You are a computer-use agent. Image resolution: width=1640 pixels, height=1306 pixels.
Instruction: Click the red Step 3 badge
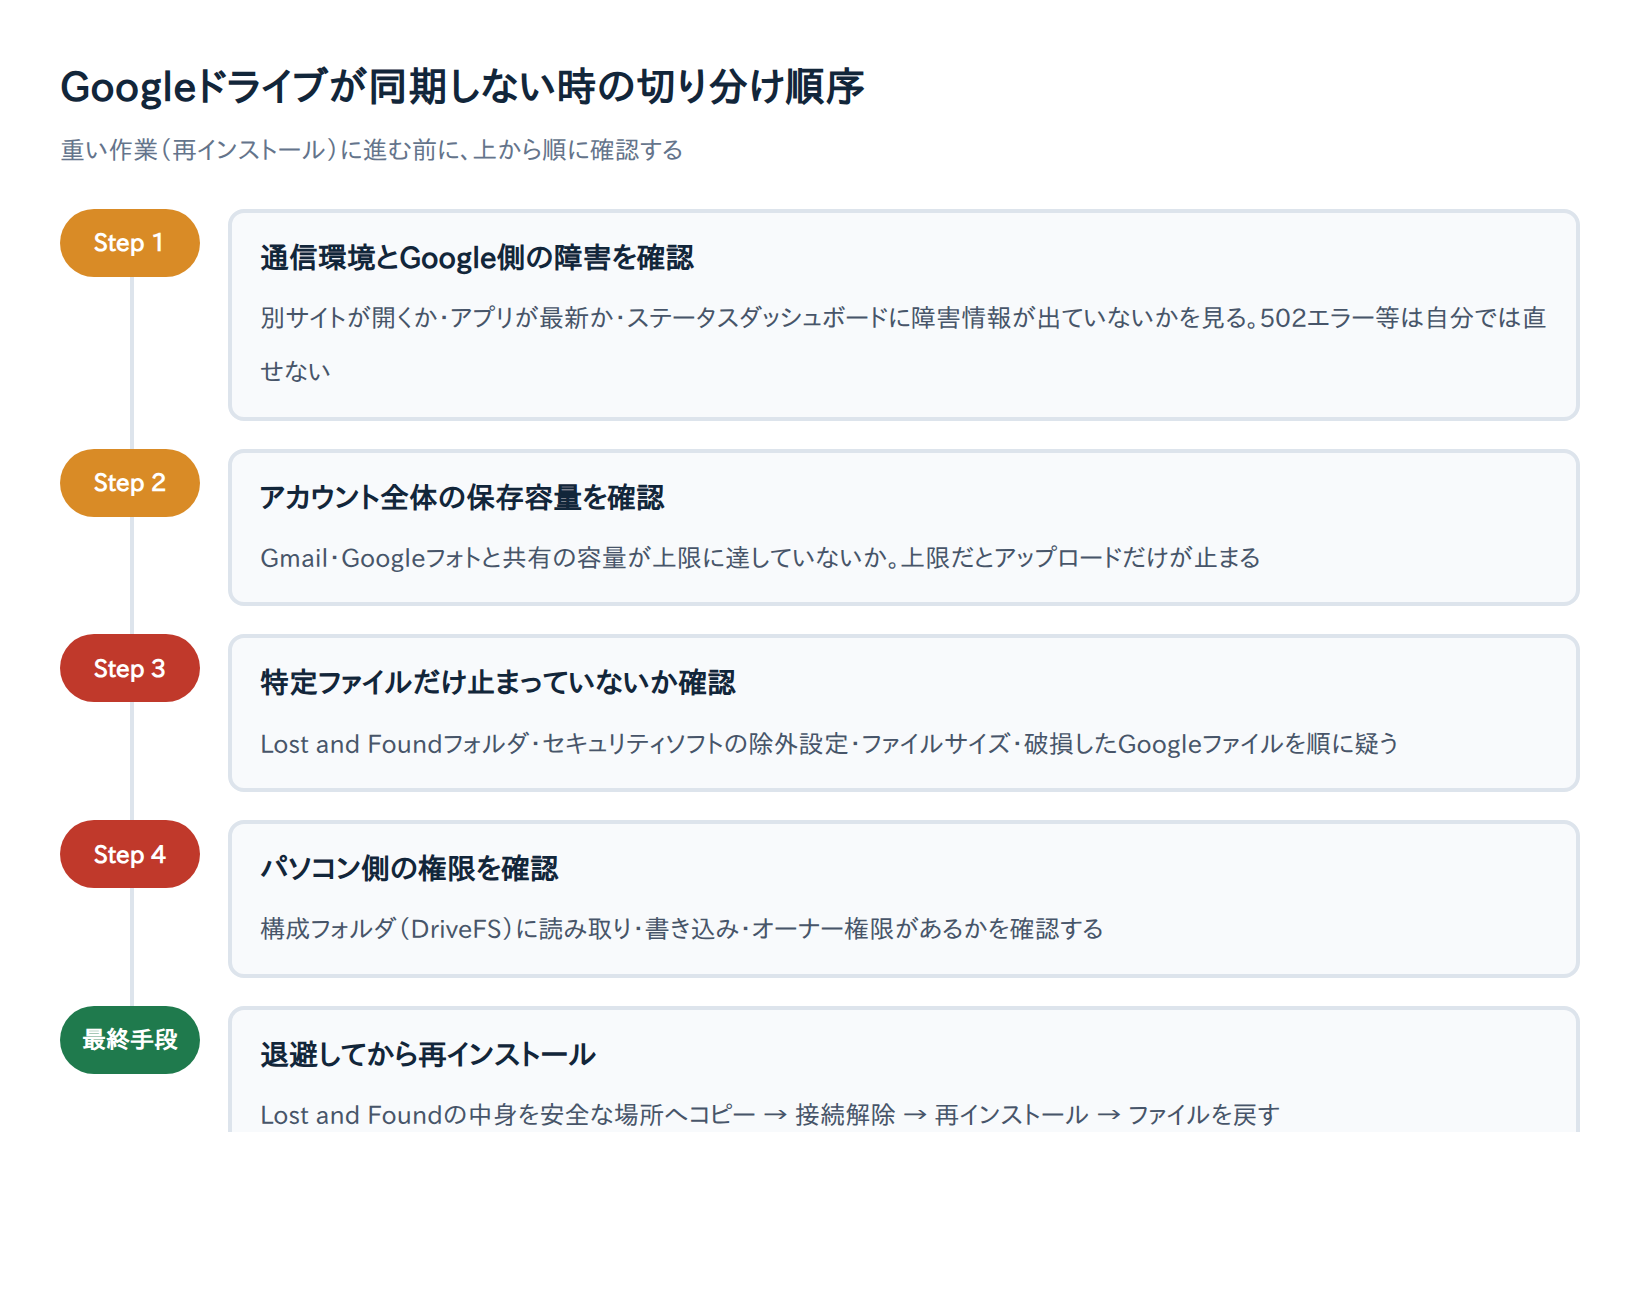click(130, 668)
